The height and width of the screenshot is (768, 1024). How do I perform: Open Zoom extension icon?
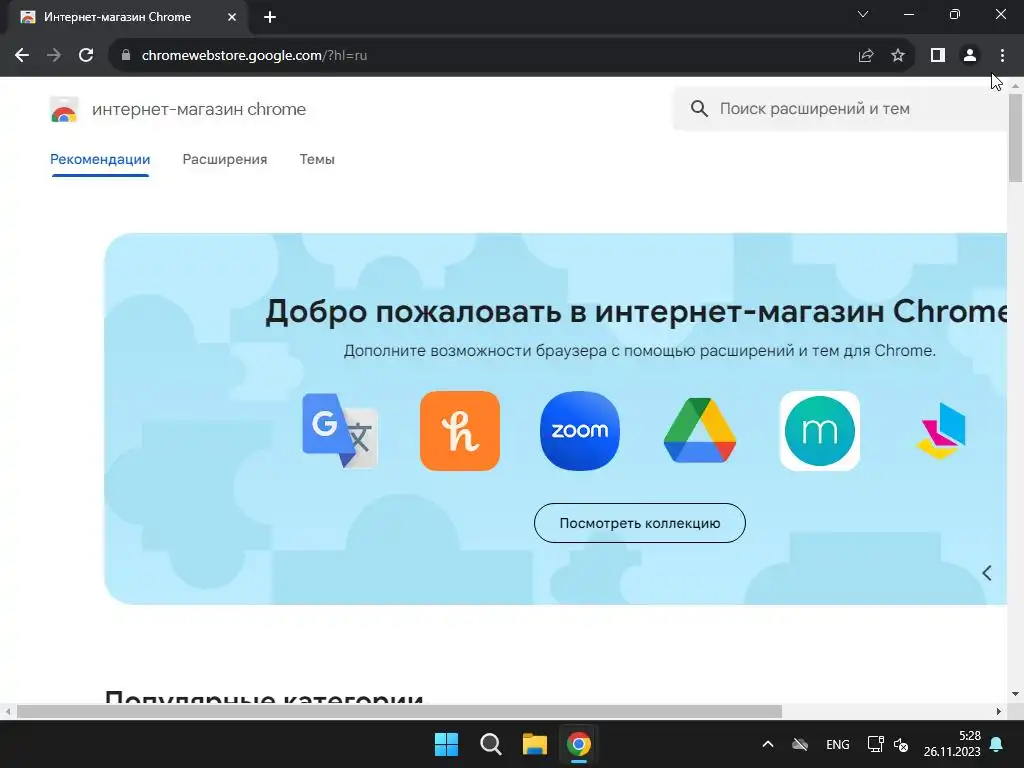(x=580, y=431)
